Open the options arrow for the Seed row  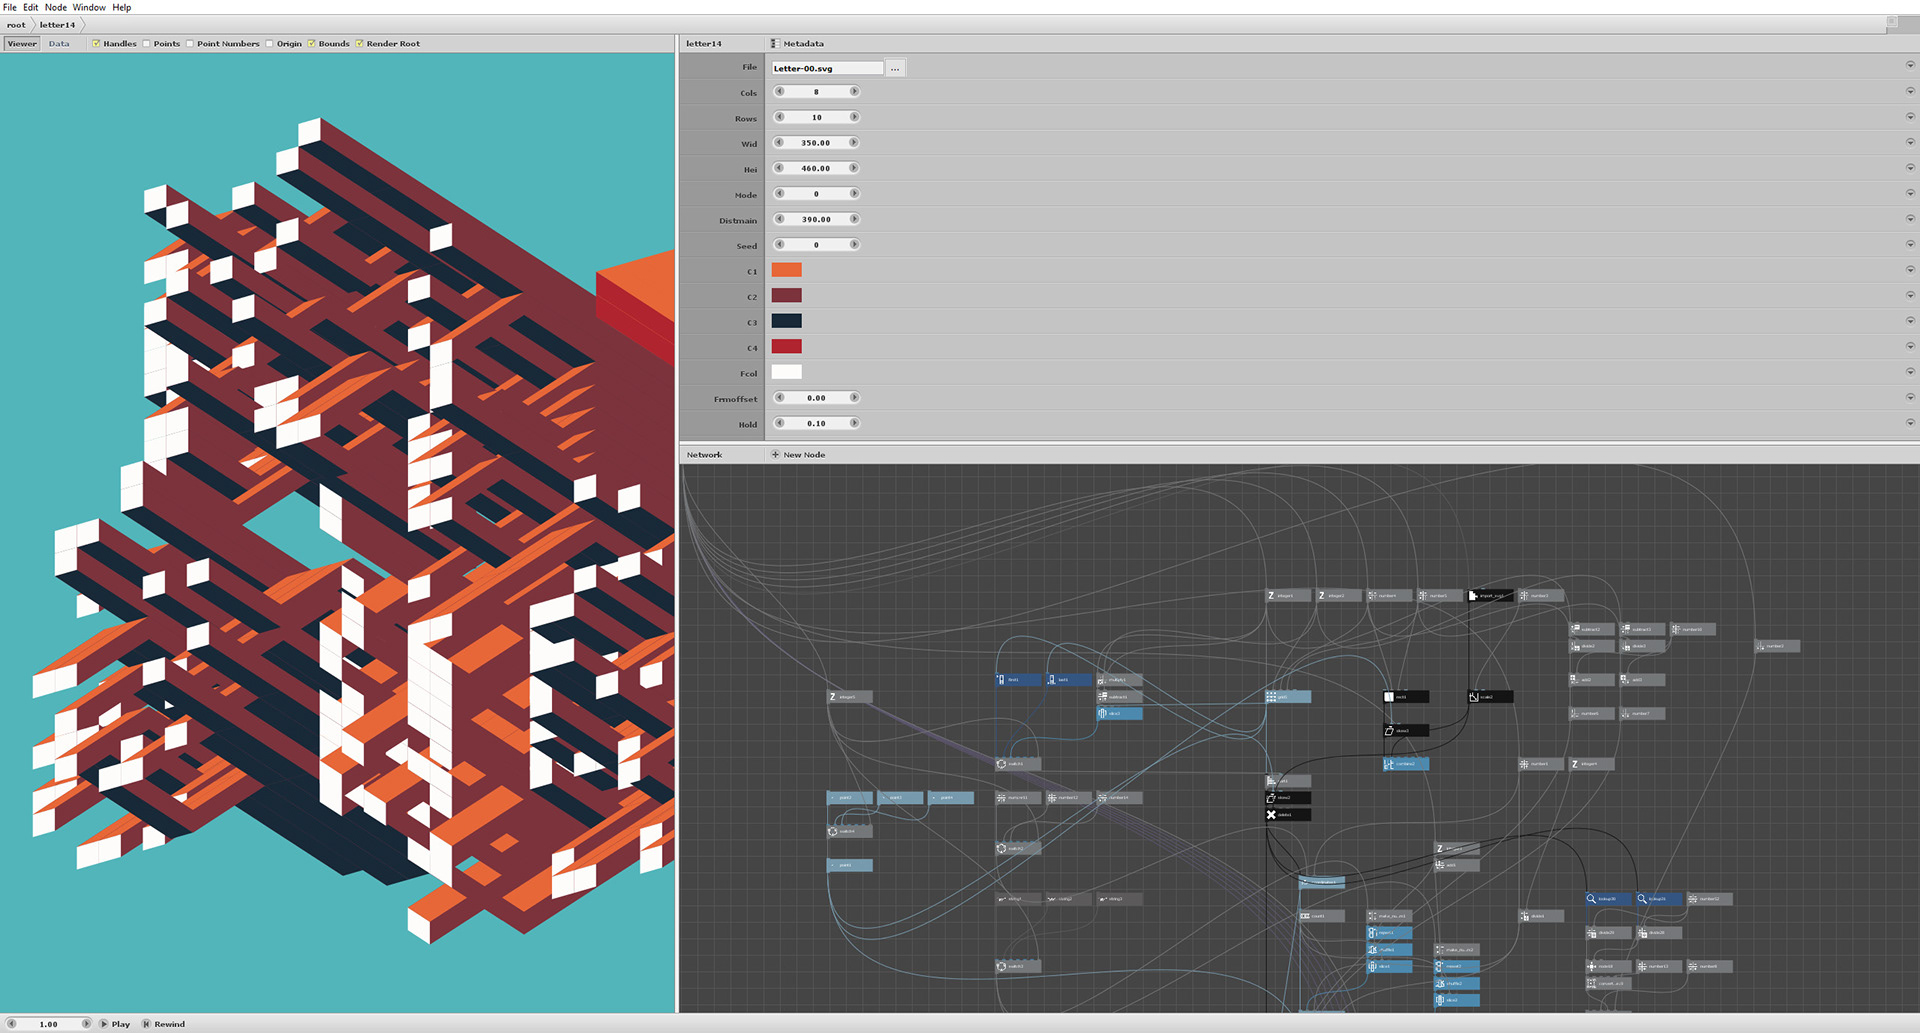click(x=1910, y=244)
